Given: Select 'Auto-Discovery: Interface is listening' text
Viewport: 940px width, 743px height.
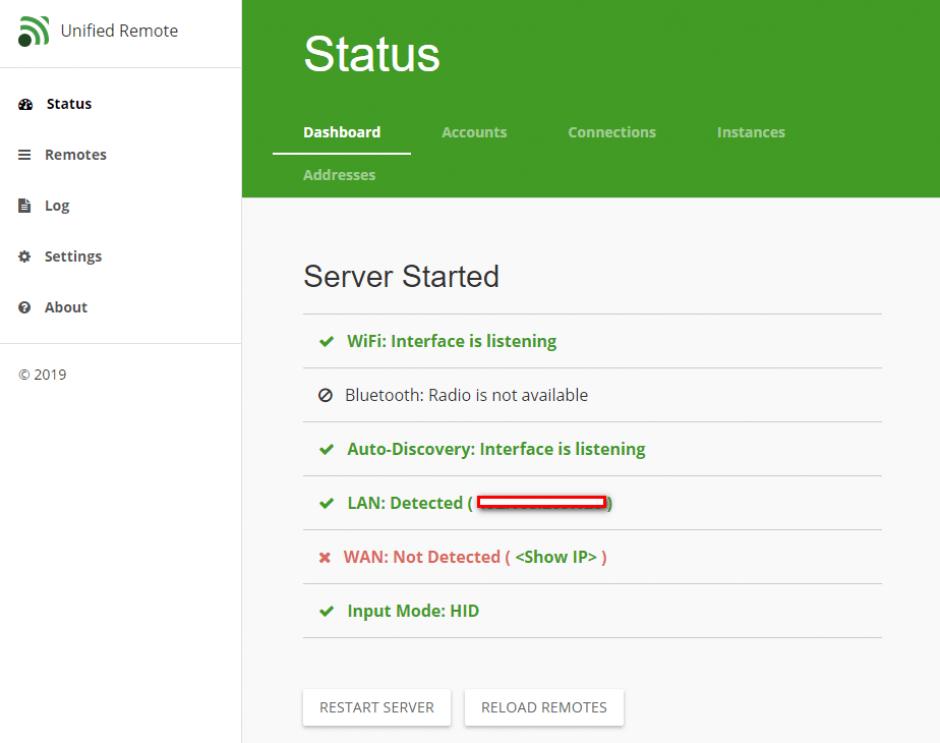Looking at the screenshot, I should coord(496,449).
